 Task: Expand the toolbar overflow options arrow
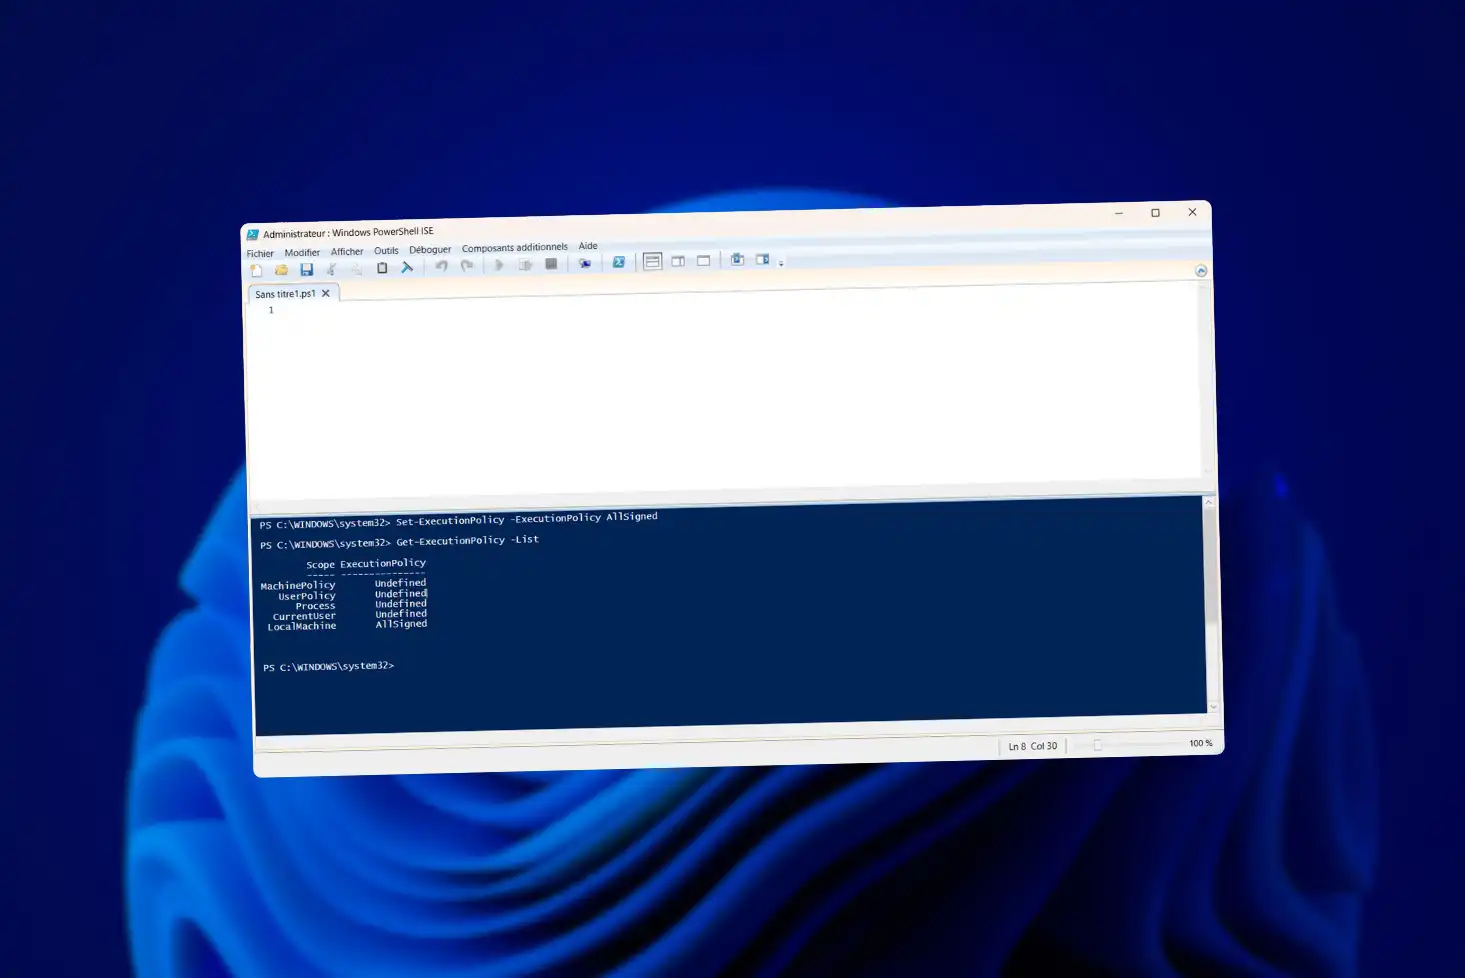[x=781, y=262]
